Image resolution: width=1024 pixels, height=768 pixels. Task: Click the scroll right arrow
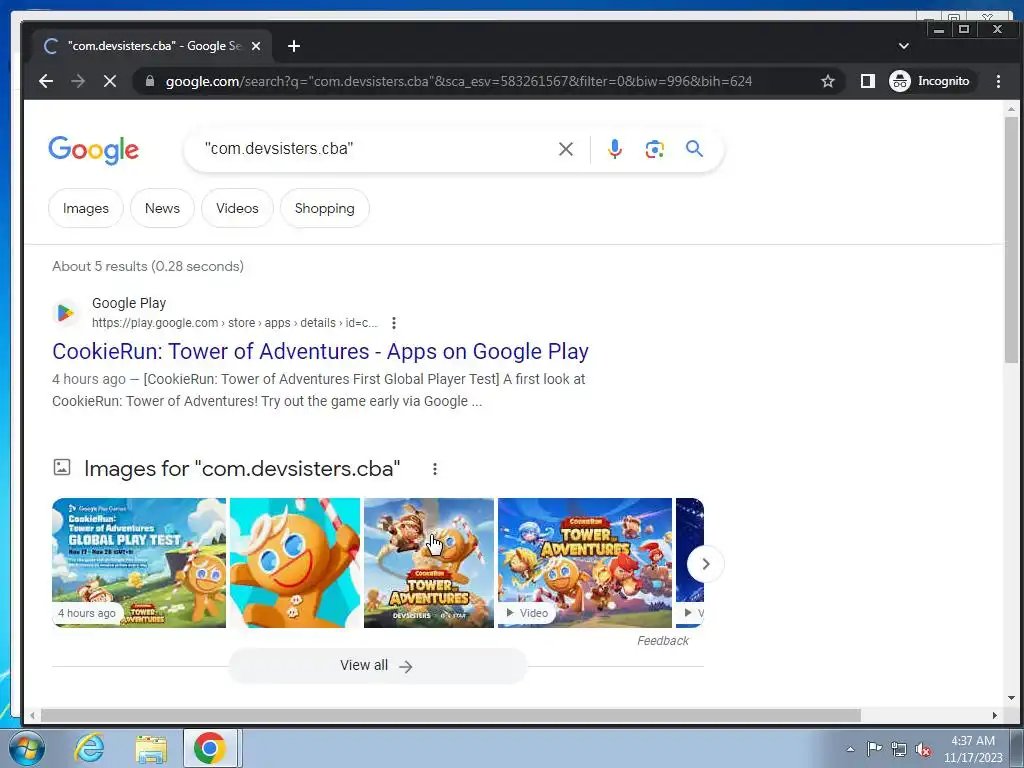click(994, 715)
